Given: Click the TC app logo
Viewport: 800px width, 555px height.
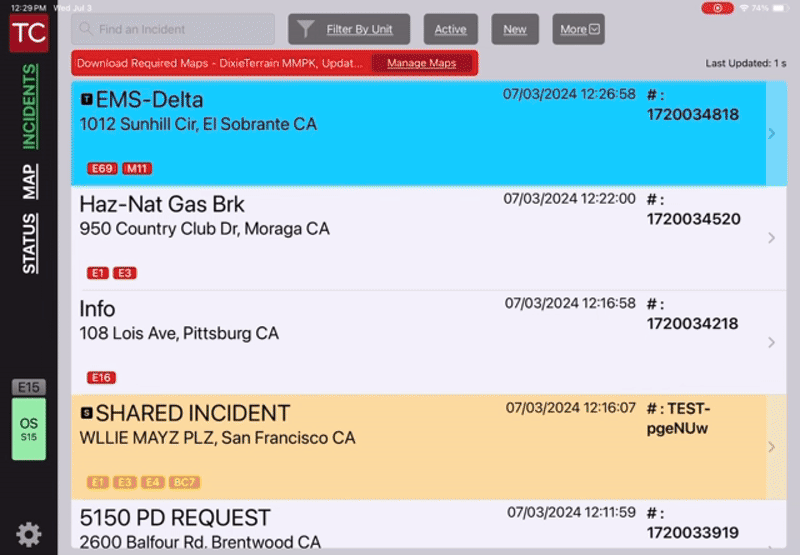Looking at the screenshot, I should point(28,32).
